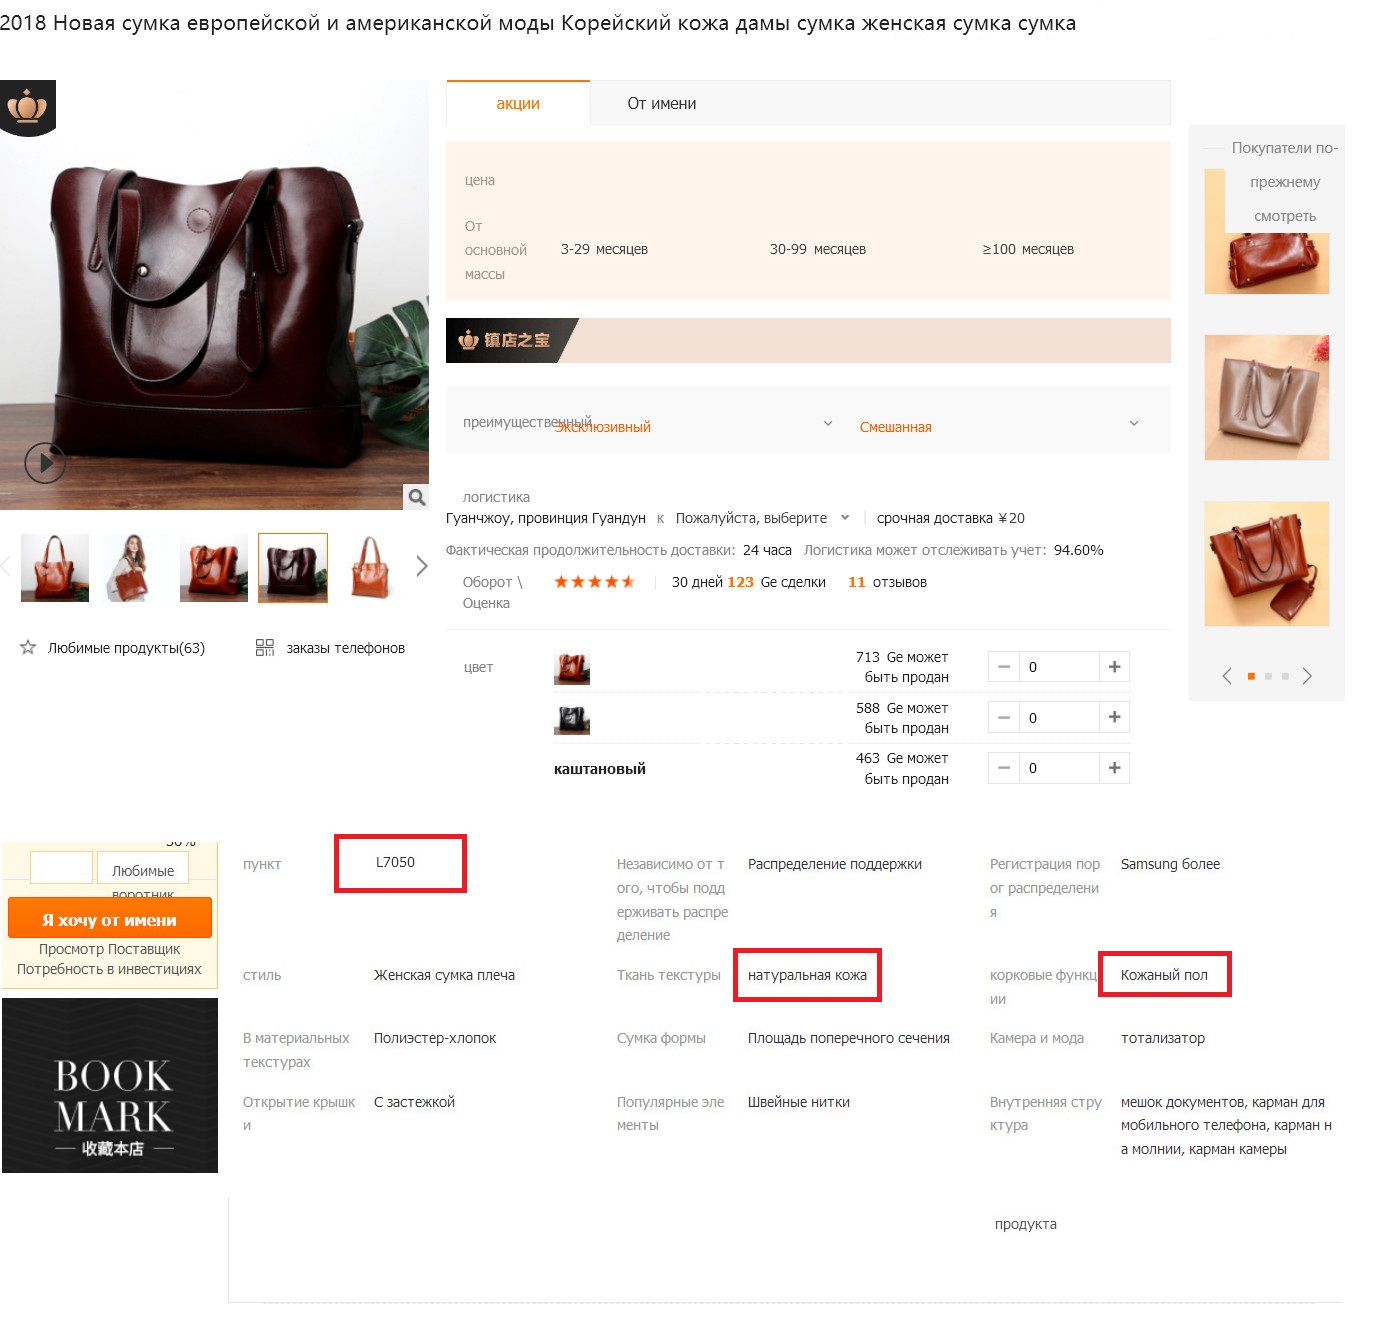Show next product thumbnails with right arrow

click(x=421, y=567)
